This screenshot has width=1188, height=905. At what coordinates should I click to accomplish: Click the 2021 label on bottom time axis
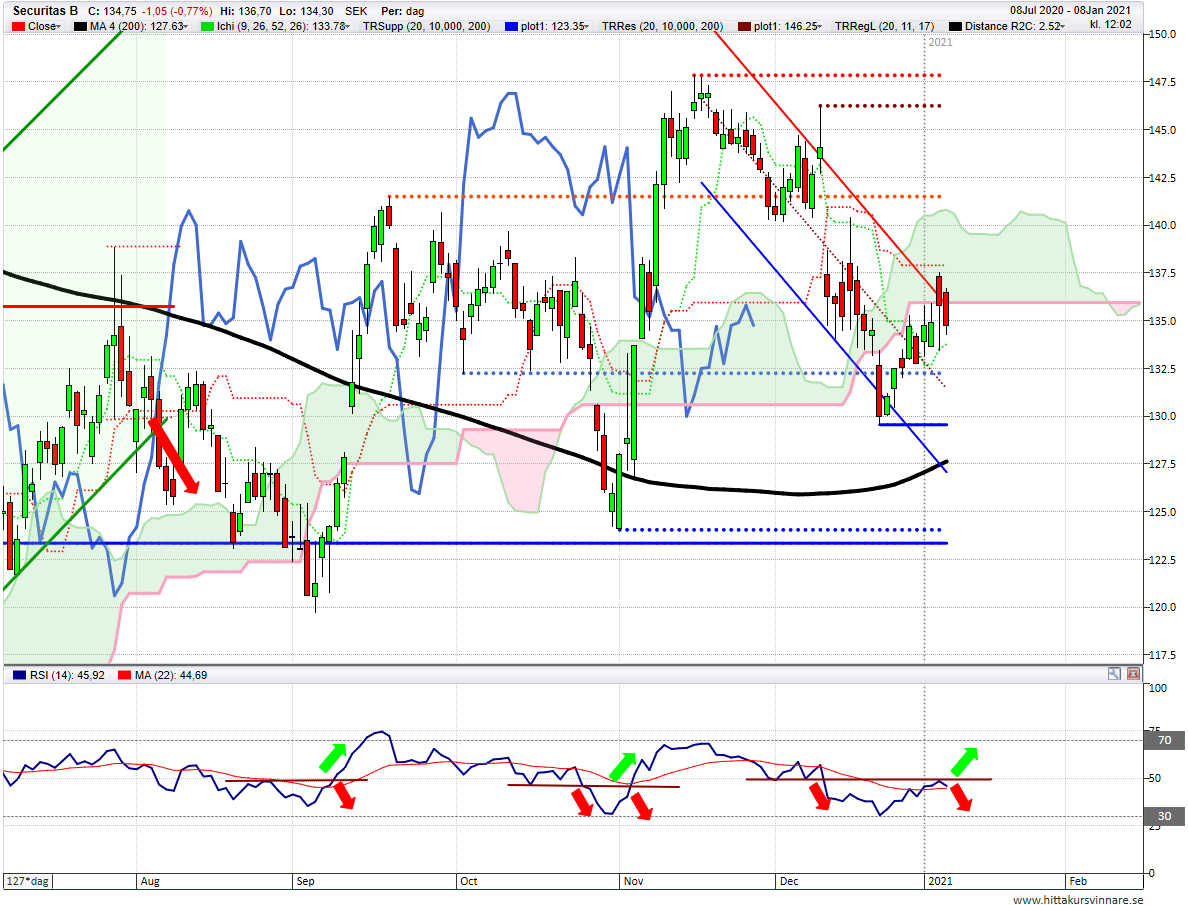(x=940, y=882)
